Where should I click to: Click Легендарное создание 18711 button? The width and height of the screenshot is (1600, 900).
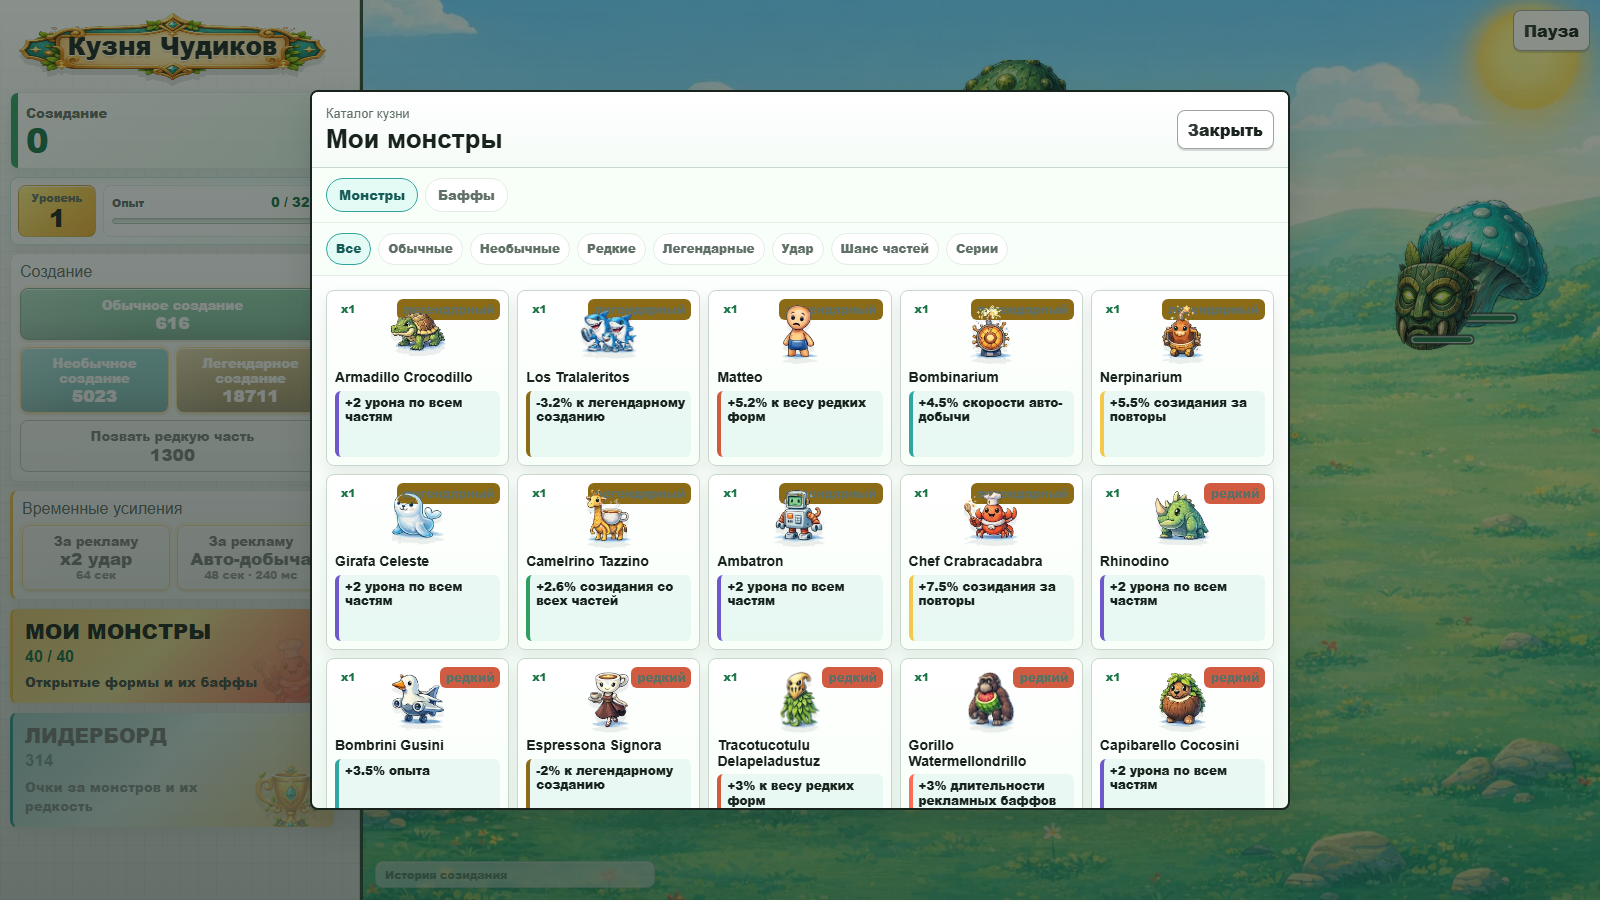point(244,380)
